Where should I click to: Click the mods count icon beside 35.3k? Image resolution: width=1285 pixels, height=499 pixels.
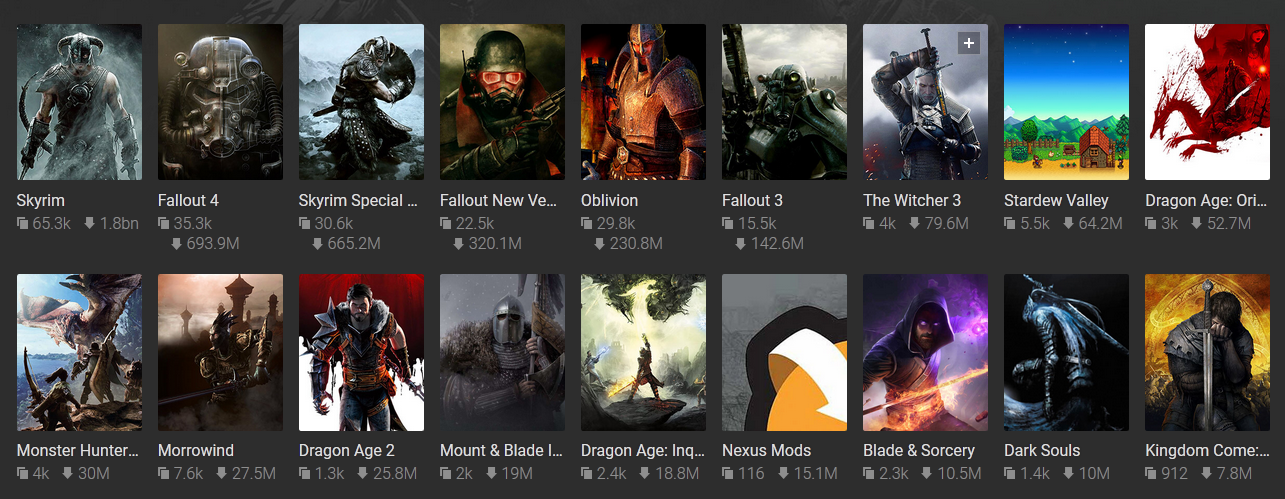164,224
